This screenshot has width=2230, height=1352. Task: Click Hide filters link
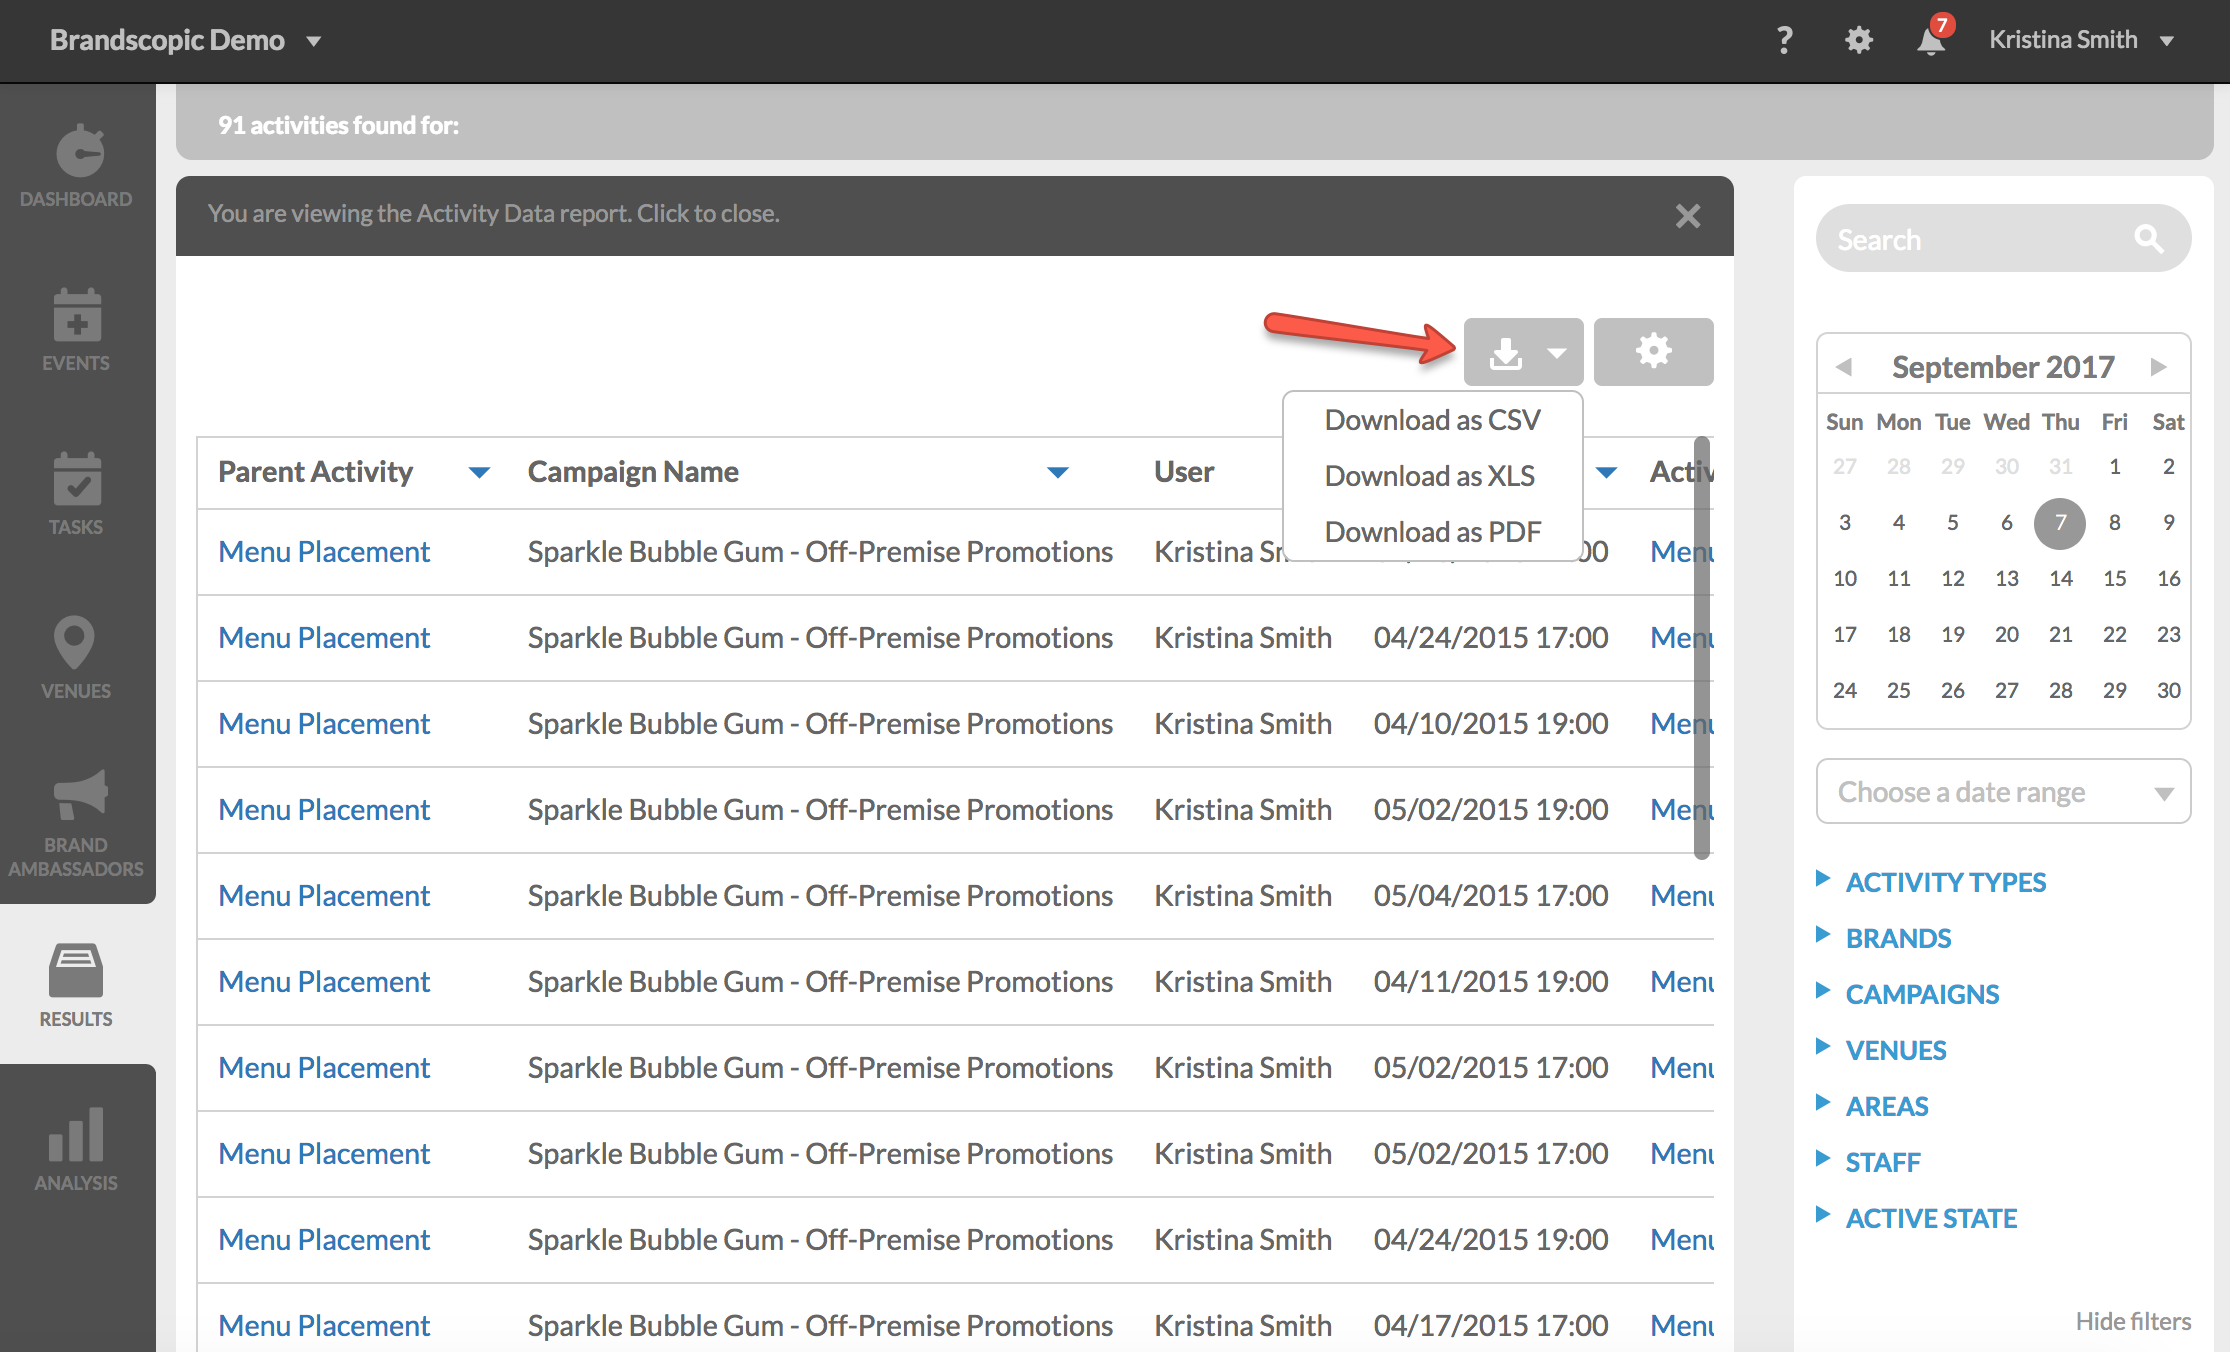tap(2133, 1321)
